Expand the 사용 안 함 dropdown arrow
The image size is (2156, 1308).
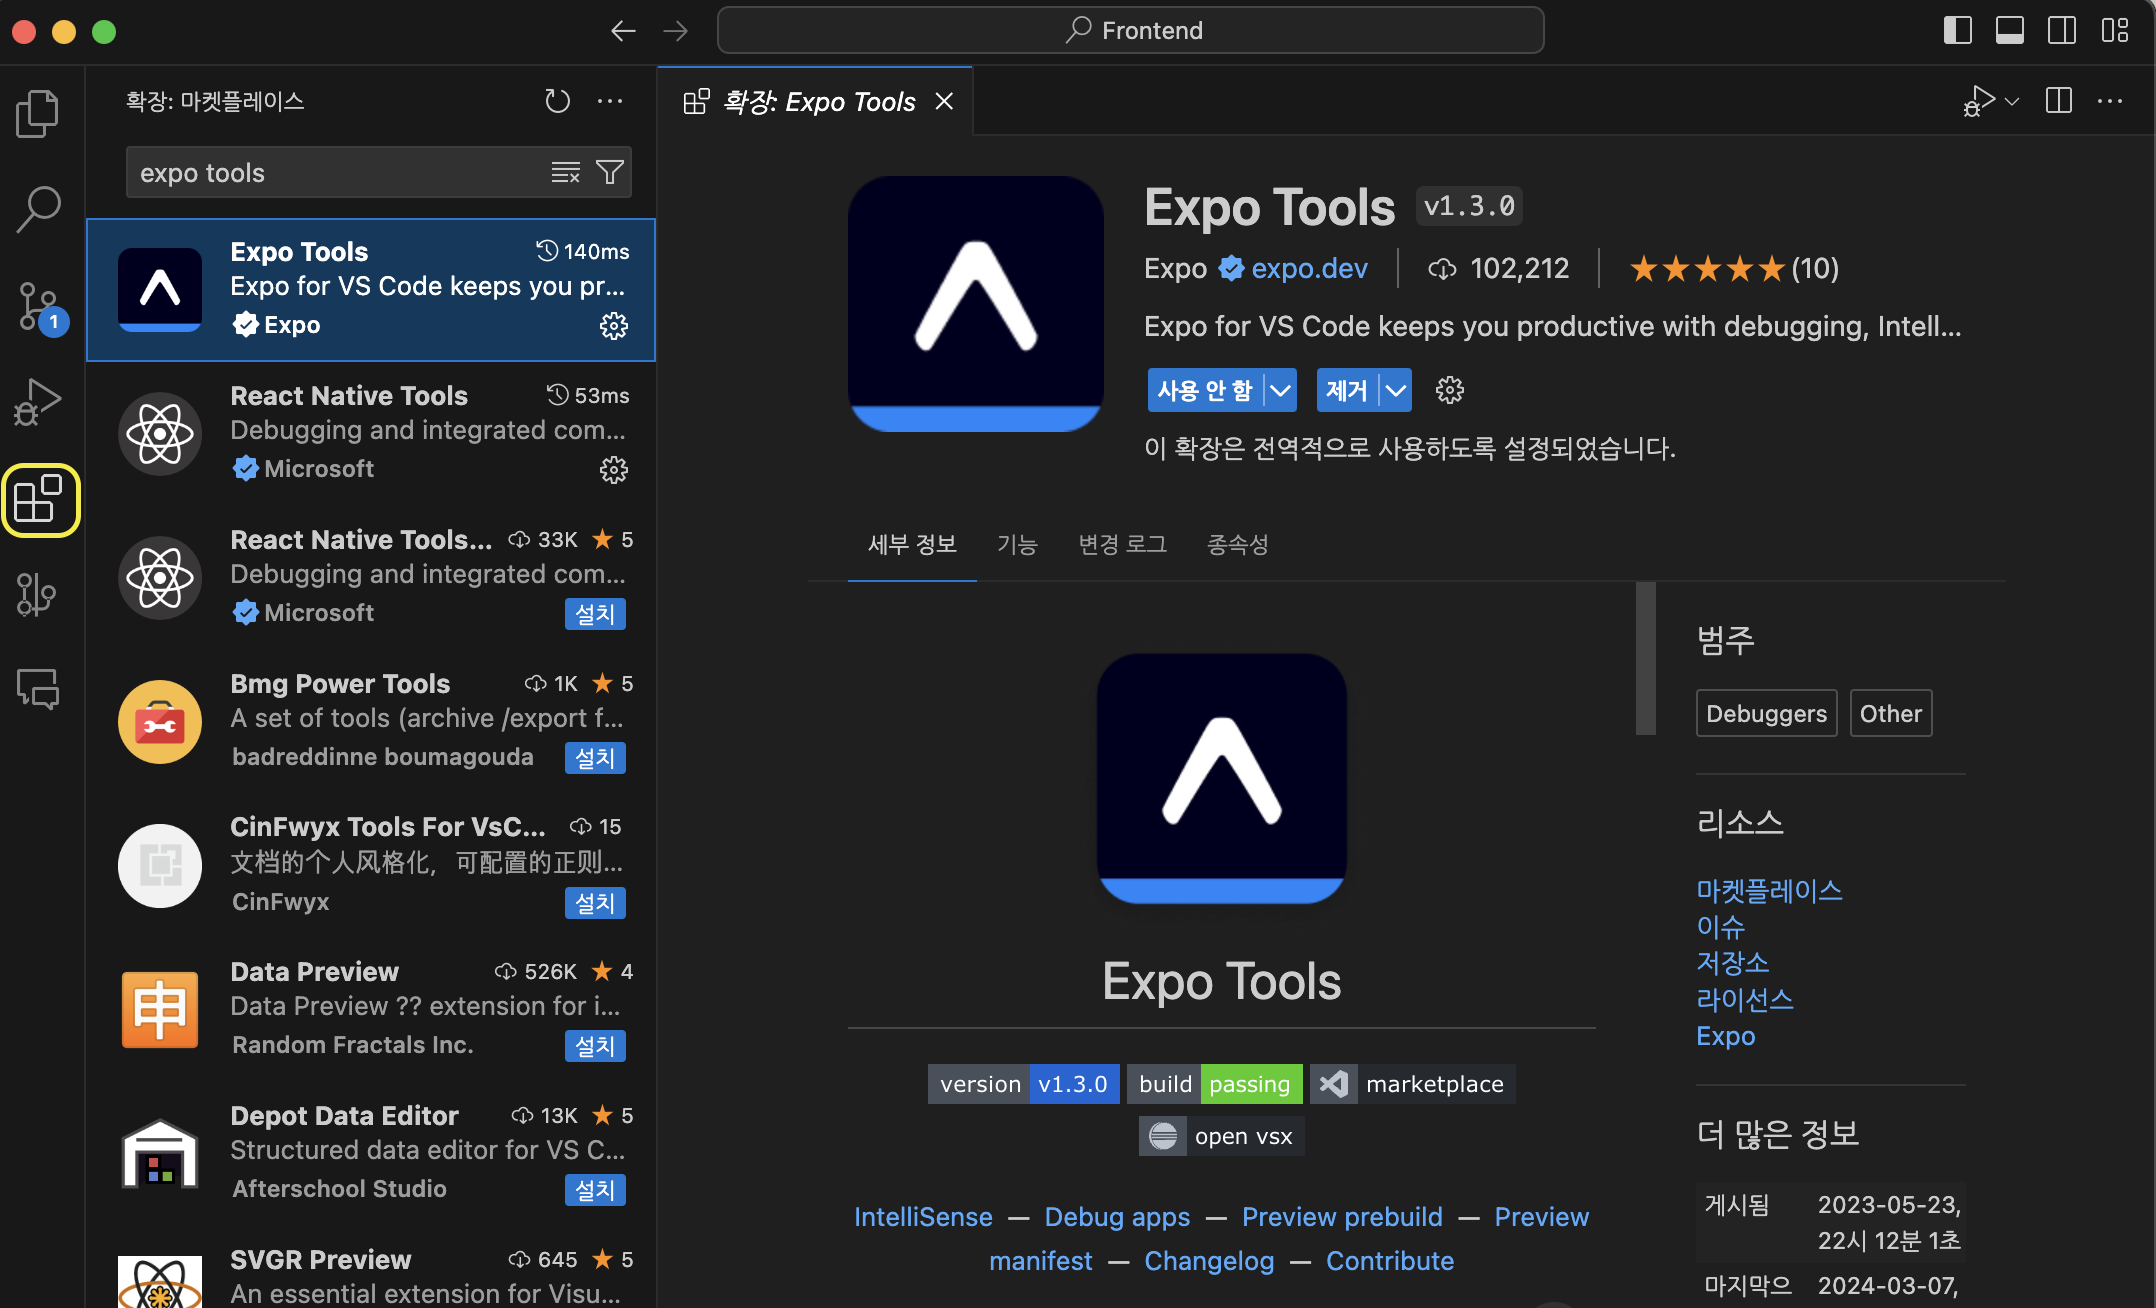1280,391
